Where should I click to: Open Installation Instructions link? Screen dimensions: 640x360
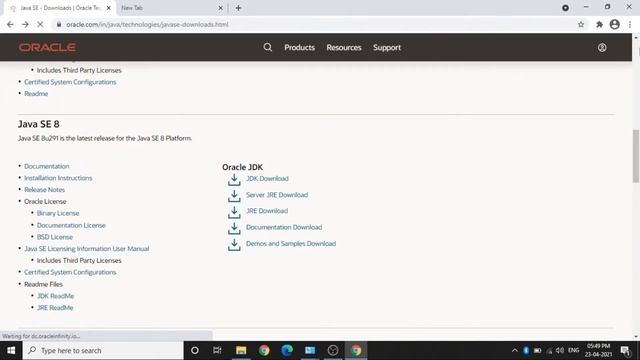tap(58, 178)
